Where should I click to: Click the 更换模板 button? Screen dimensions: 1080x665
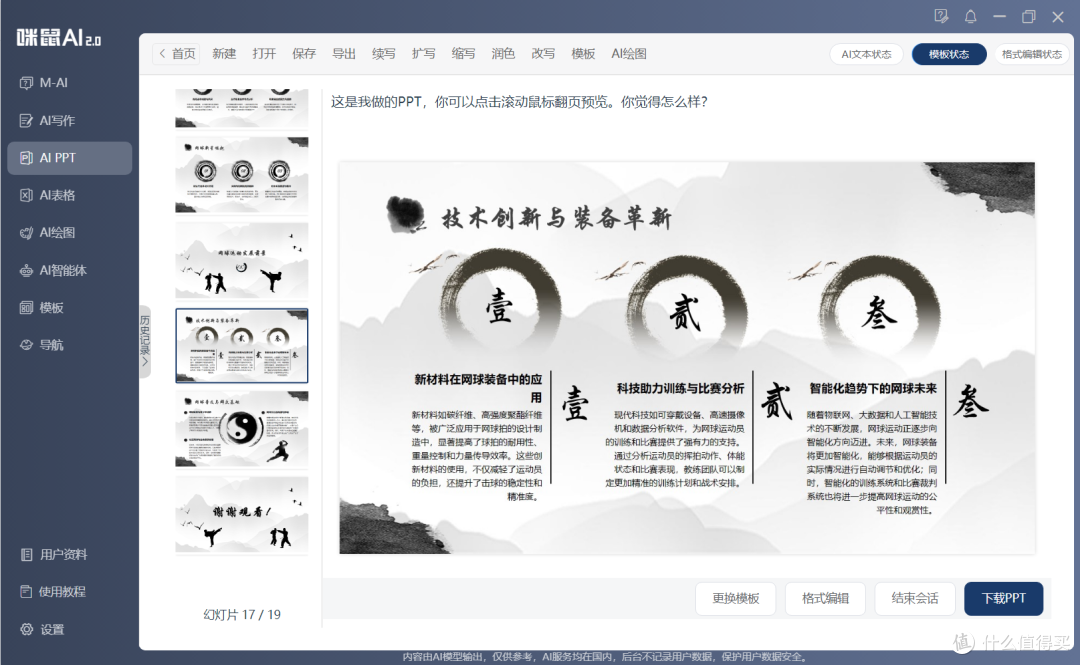click(x=736, y=598)
